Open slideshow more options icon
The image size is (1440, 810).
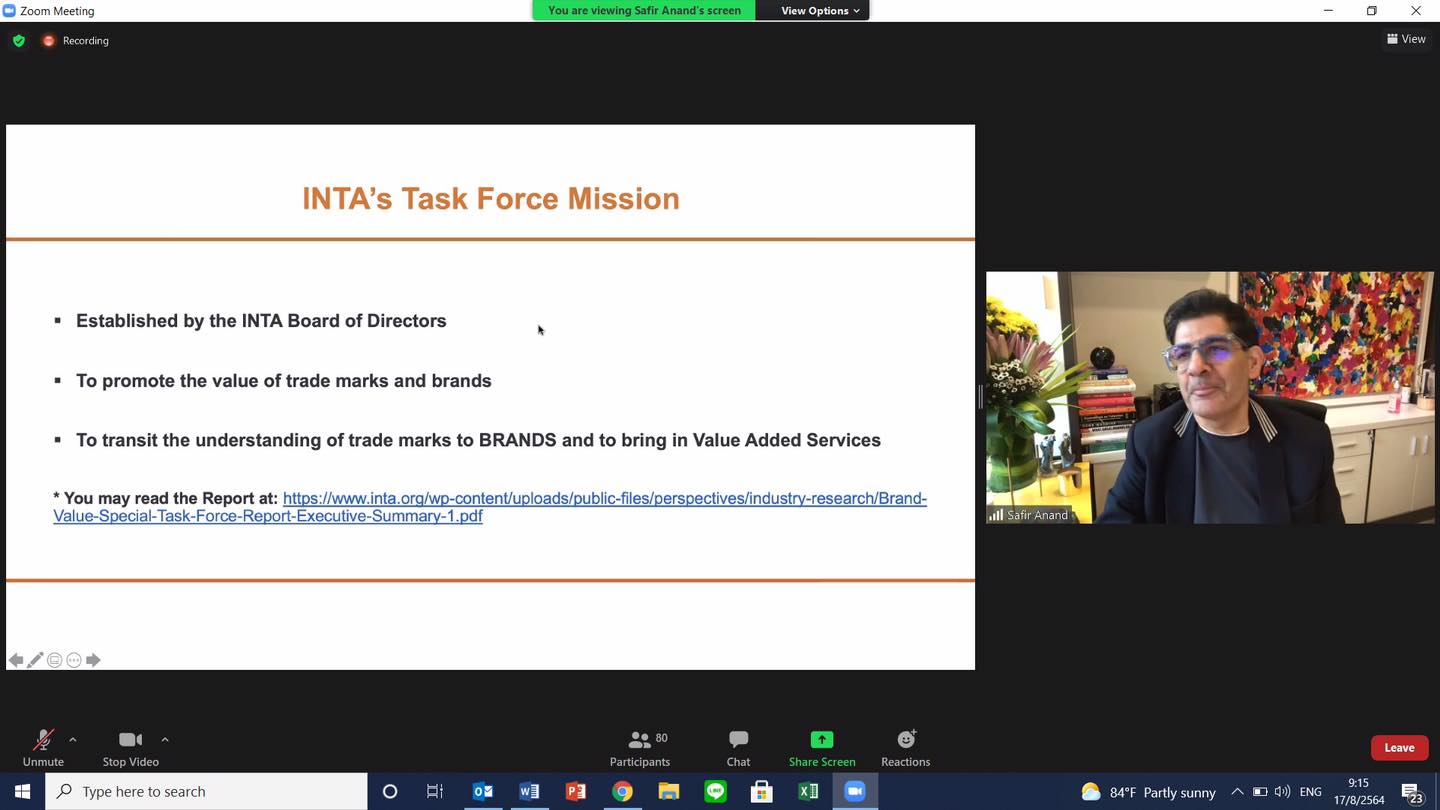[x=74, y=660]
